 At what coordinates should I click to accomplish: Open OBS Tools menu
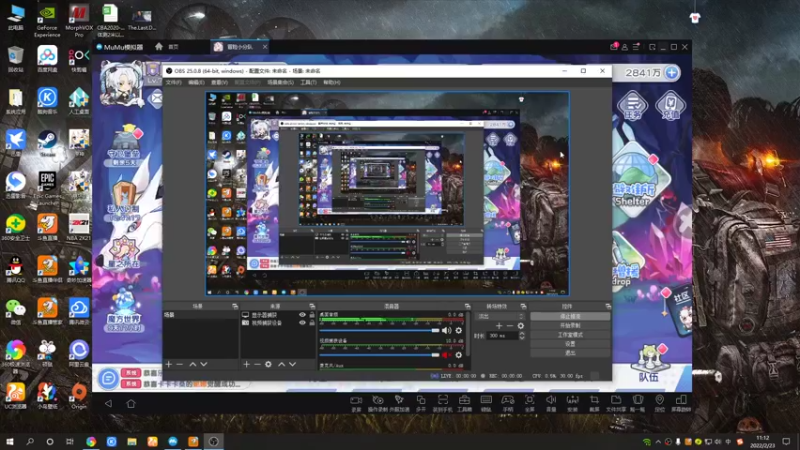point(308,82)
